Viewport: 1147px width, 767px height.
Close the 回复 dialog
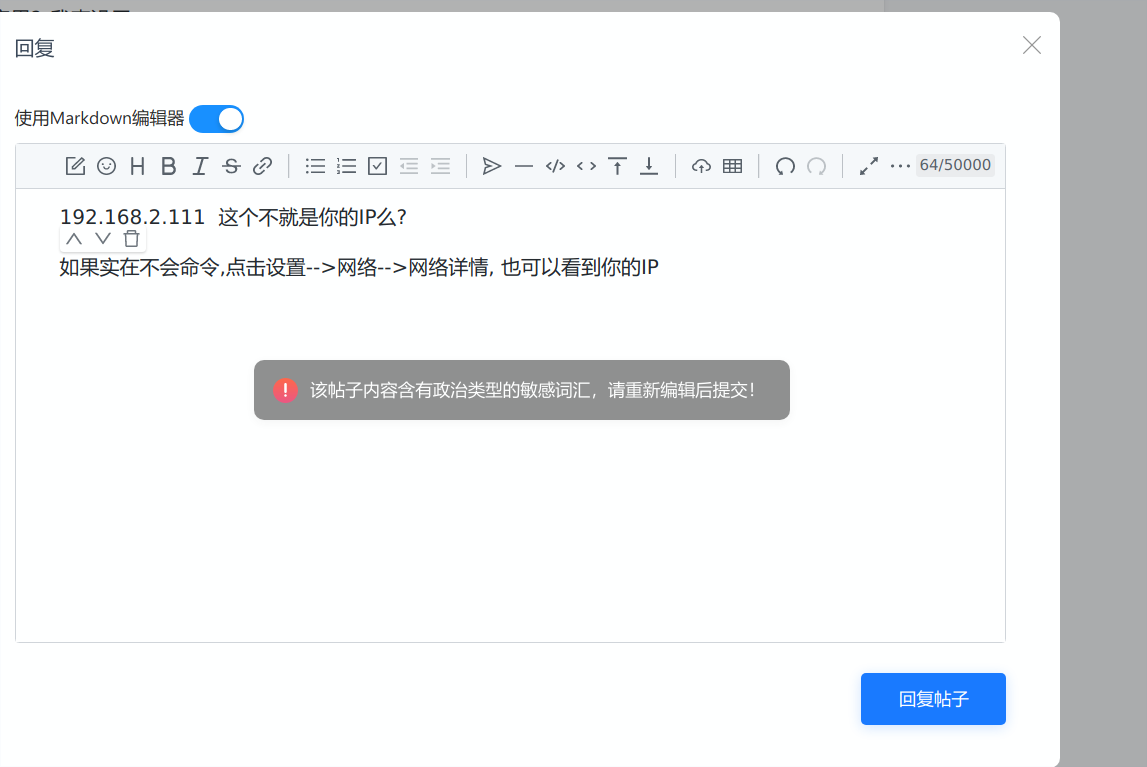pos(1032,45)
